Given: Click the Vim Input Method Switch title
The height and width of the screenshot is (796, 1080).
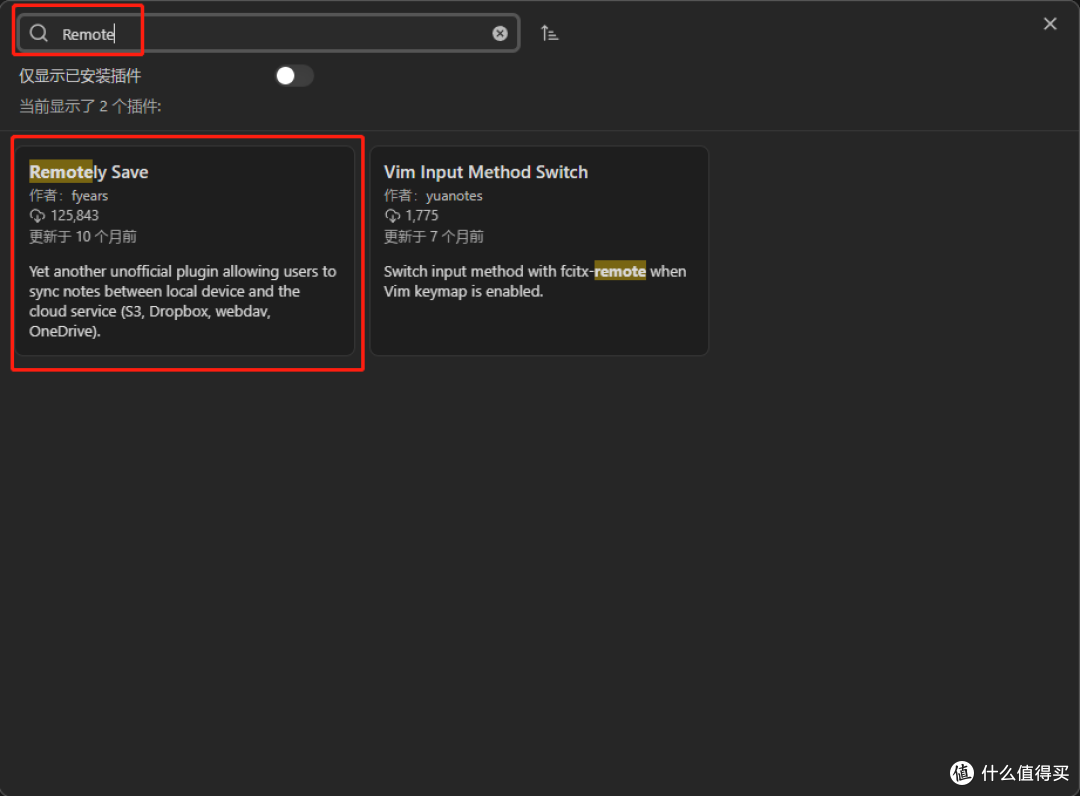Looking at the screenshot, I should (x=486, y=172).
